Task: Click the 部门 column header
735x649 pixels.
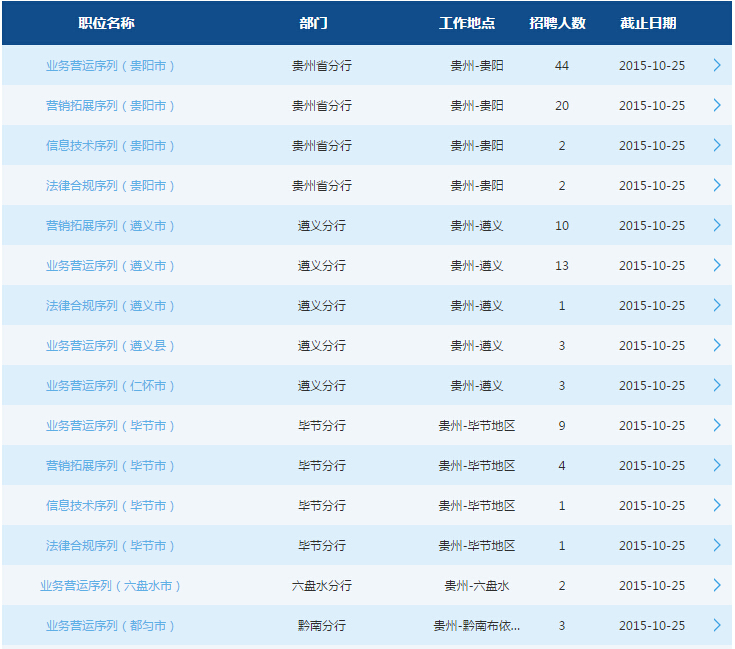Action: click(313, 23)
